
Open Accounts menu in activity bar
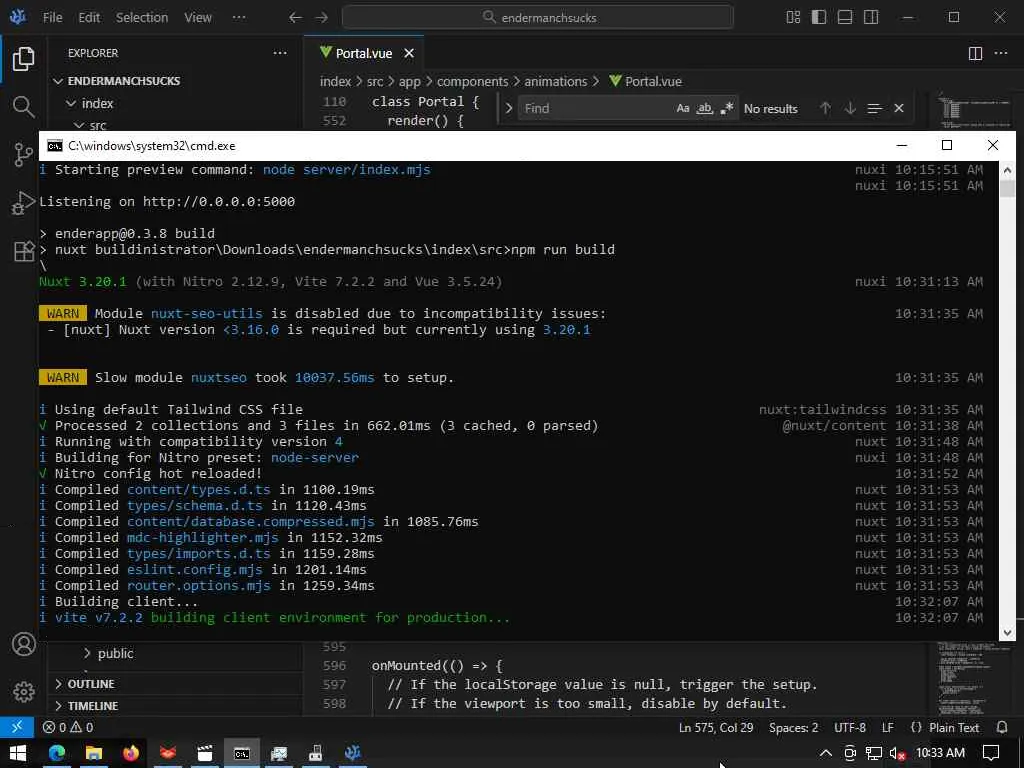tap(24, 644)
